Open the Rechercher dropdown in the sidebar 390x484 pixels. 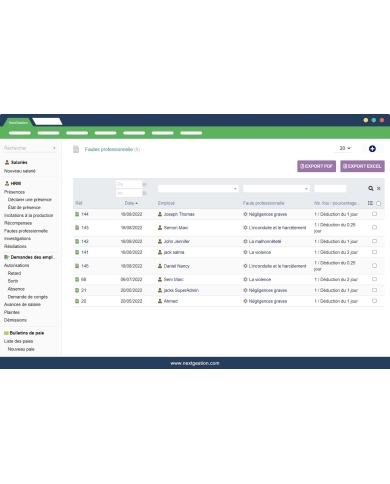[x=30, y=148]
